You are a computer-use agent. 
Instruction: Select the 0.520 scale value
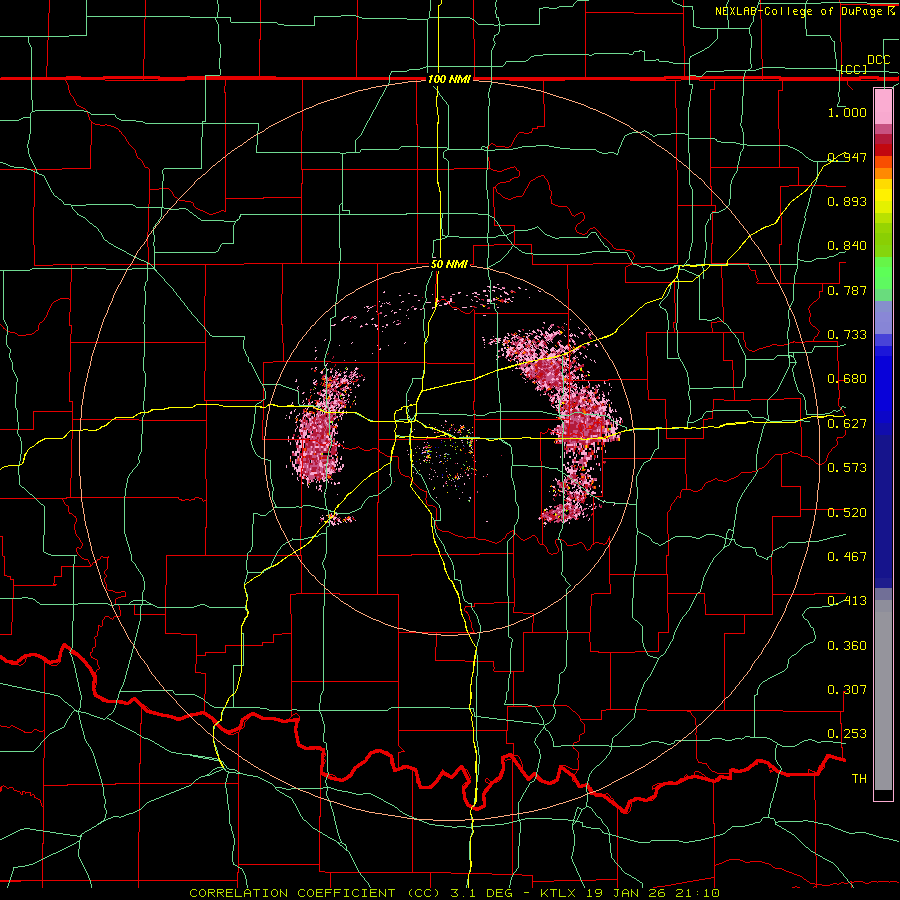[847, 513]
